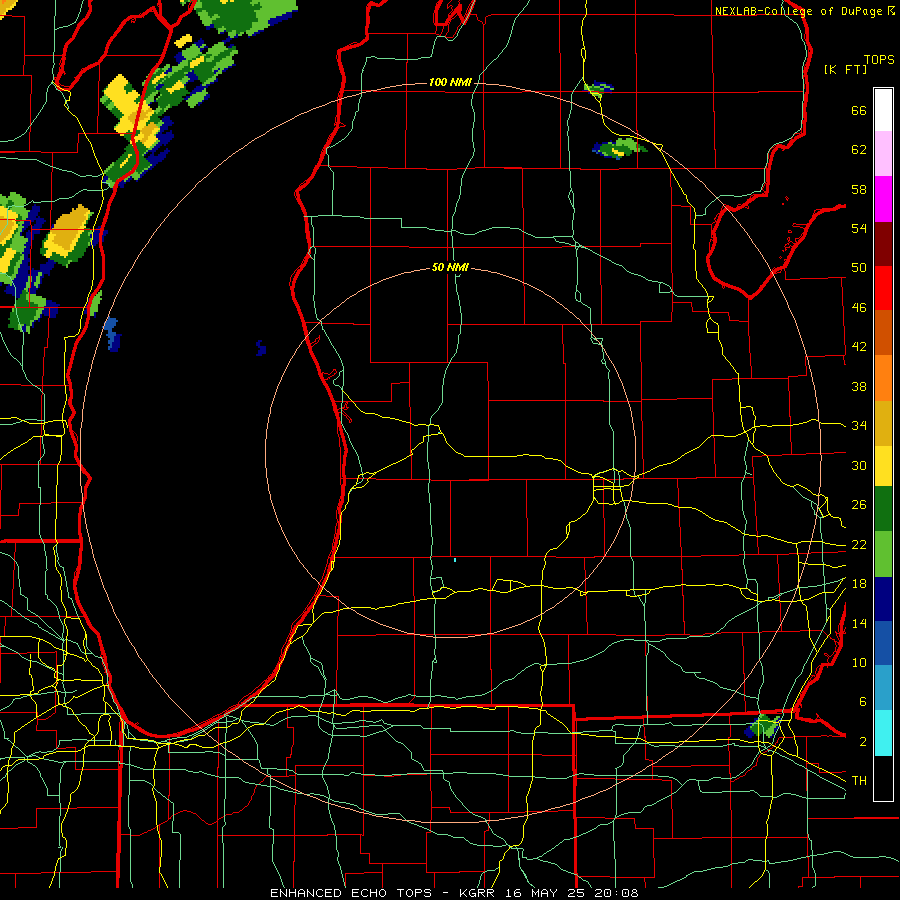This screenshot has width=900, height=900.
Task: Click the green-yellow echo inside 100 NMI ring northeast
Action: coord(620,148)
